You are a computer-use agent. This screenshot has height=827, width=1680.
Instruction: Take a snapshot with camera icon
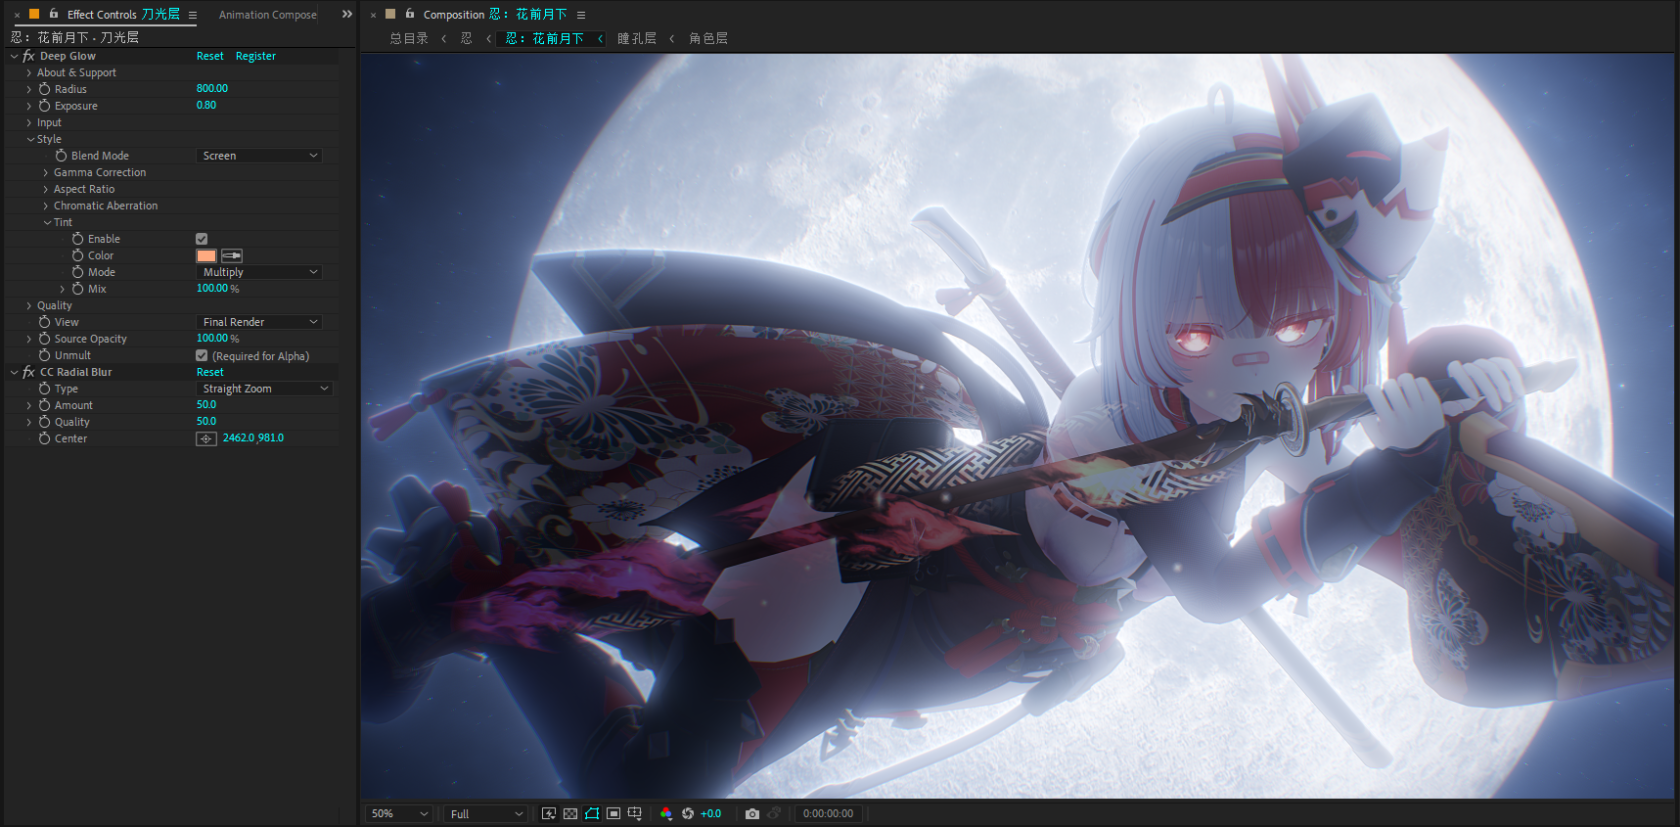point(752,814)
